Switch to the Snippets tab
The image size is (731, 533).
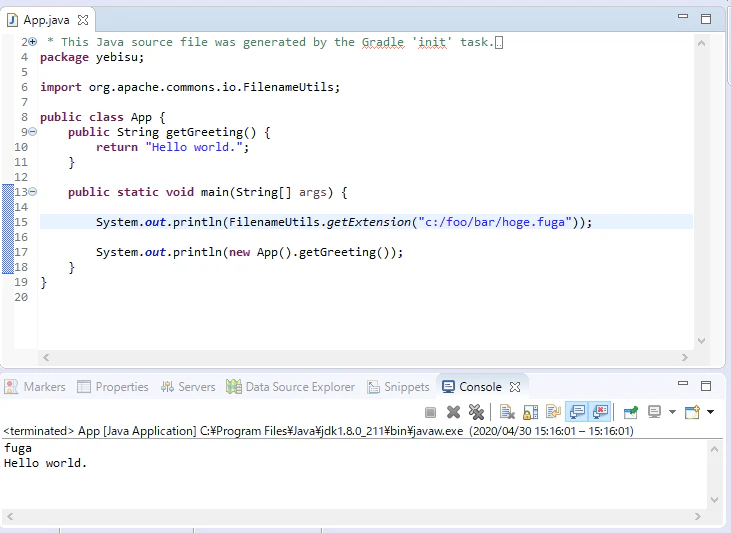(398, 387)
